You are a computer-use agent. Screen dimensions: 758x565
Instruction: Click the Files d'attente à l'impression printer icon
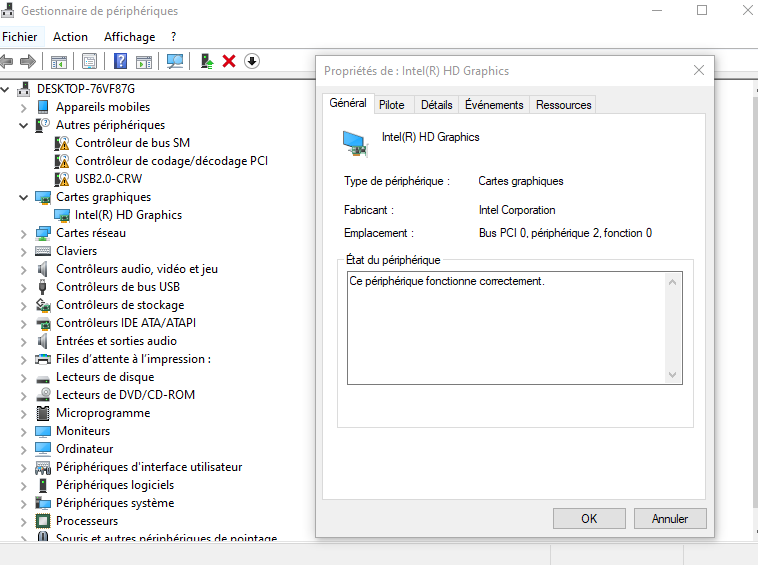43,359
